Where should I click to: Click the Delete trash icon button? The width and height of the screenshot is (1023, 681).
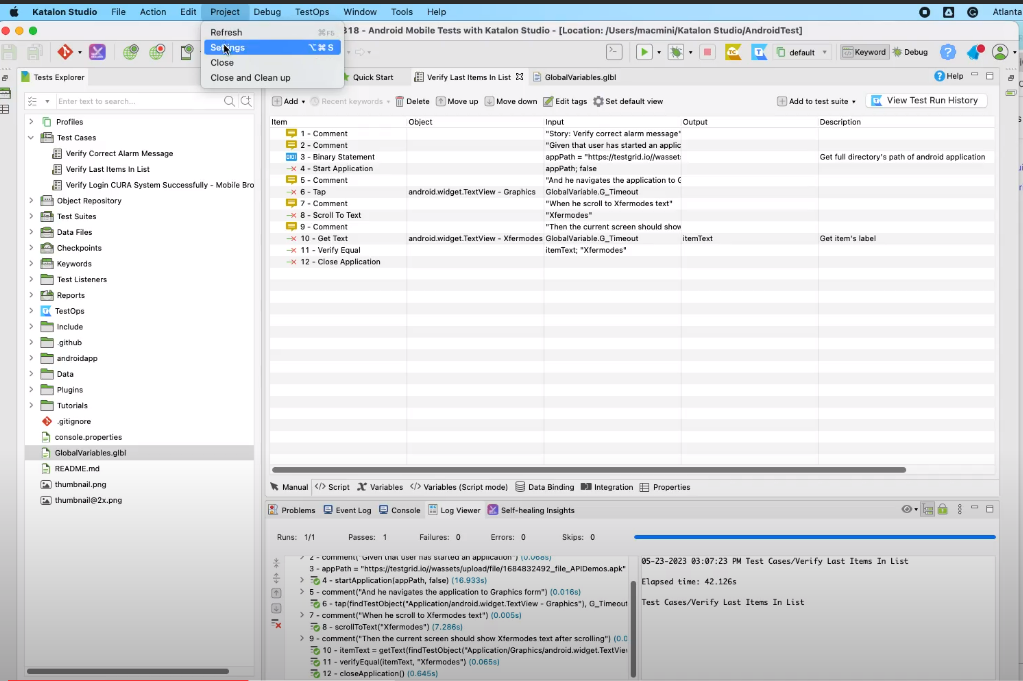[412, 101]
